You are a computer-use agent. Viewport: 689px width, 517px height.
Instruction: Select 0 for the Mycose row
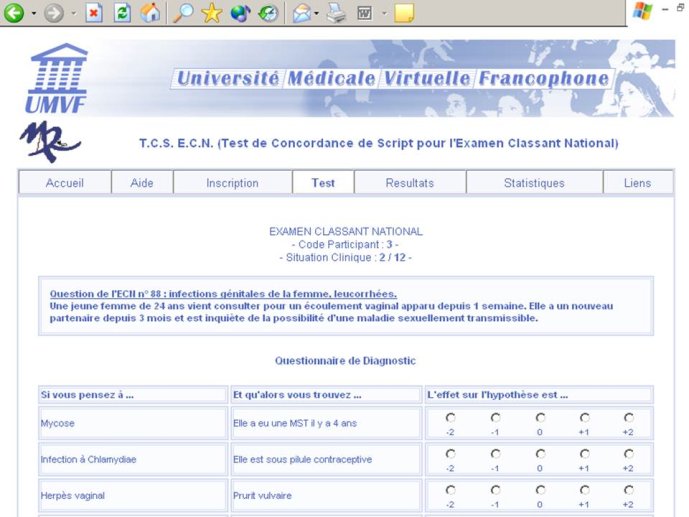(x=540, y=417)
